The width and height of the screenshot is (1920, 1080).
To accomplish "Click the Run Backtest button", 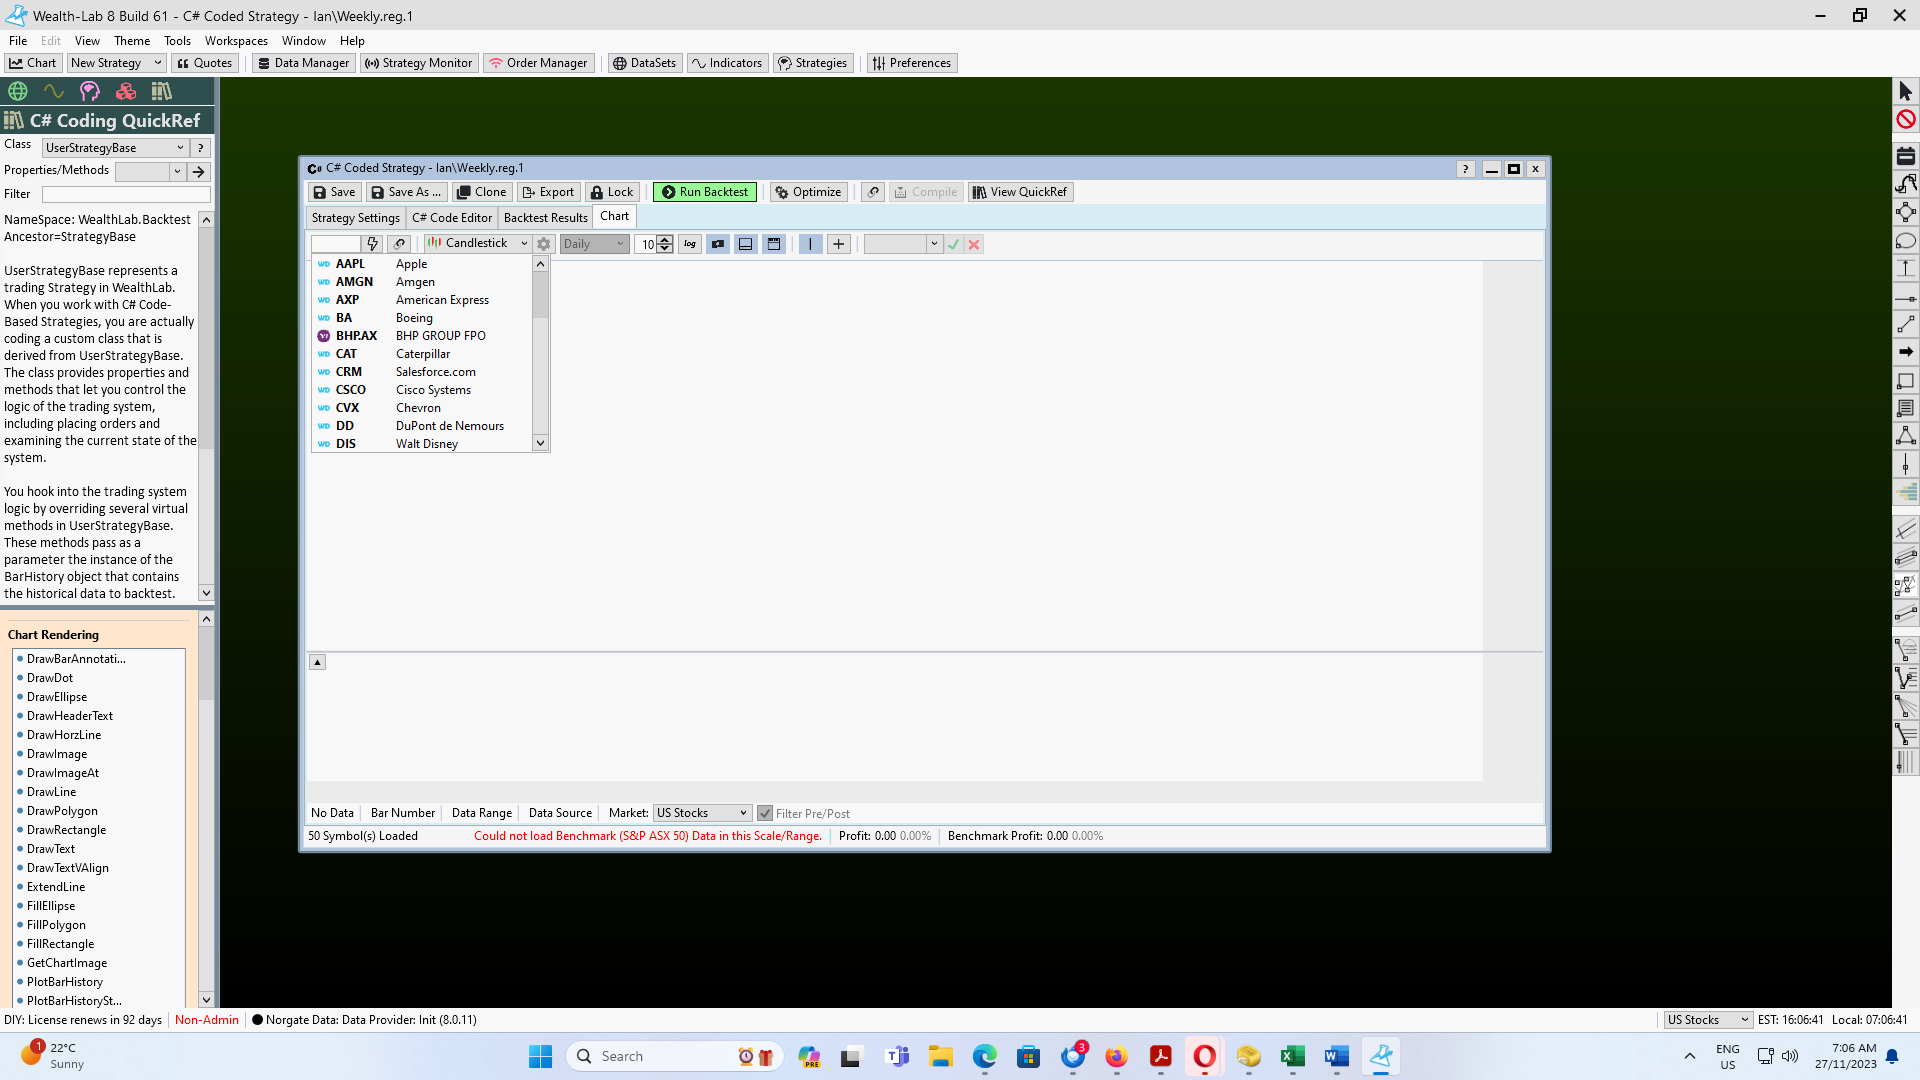I will (704, 192).
